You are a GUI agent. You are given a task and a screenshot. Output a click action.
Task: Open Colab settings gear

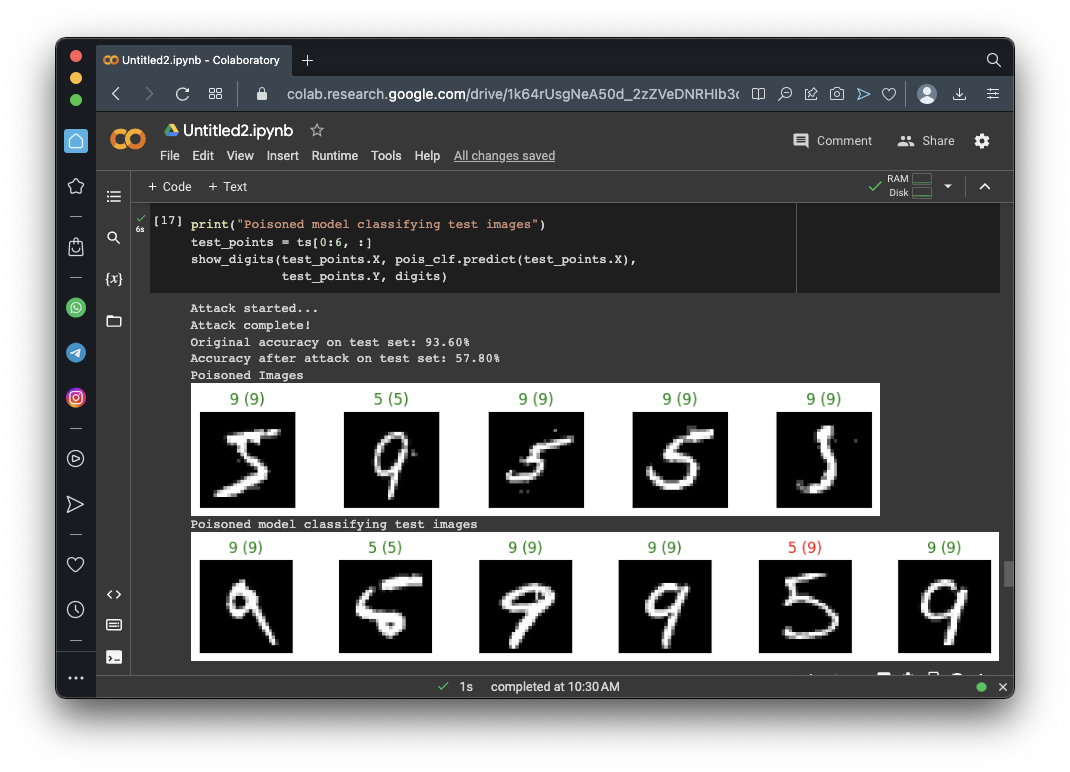click(x=982, y=141)
